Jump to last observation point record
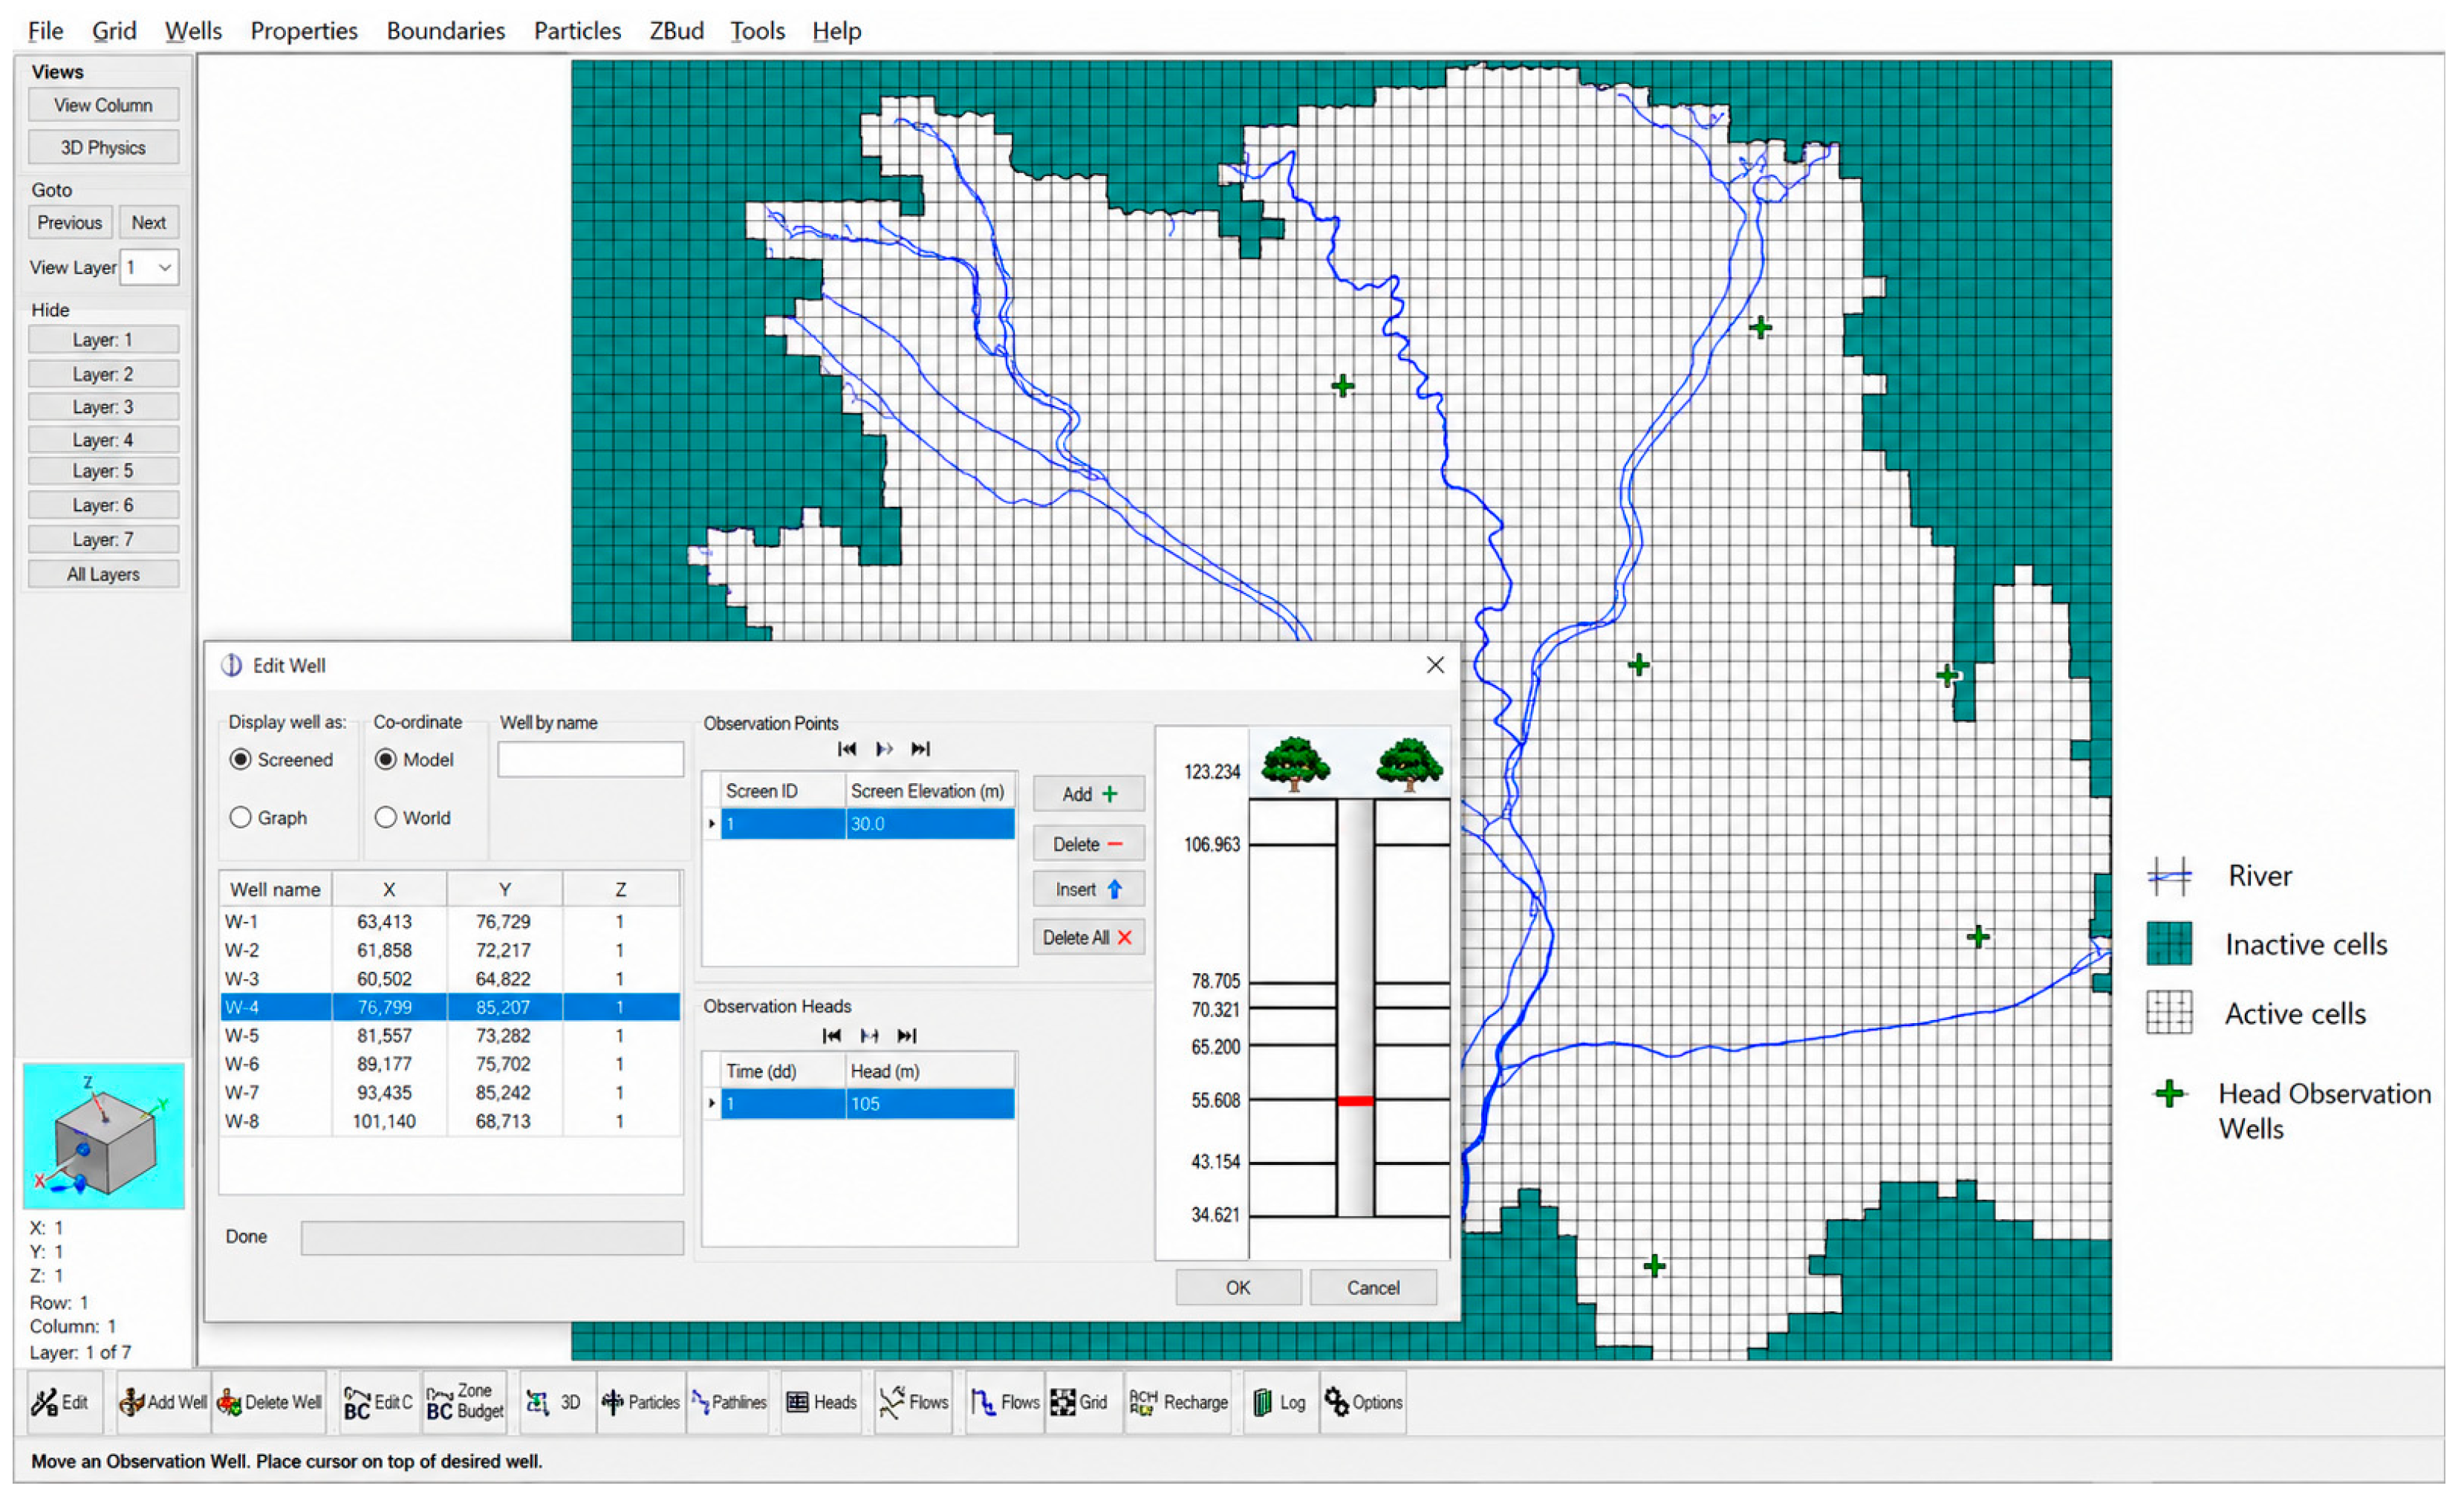Image resolution: width=2464 pixels, height=1503 pixels. click(920, 749)
